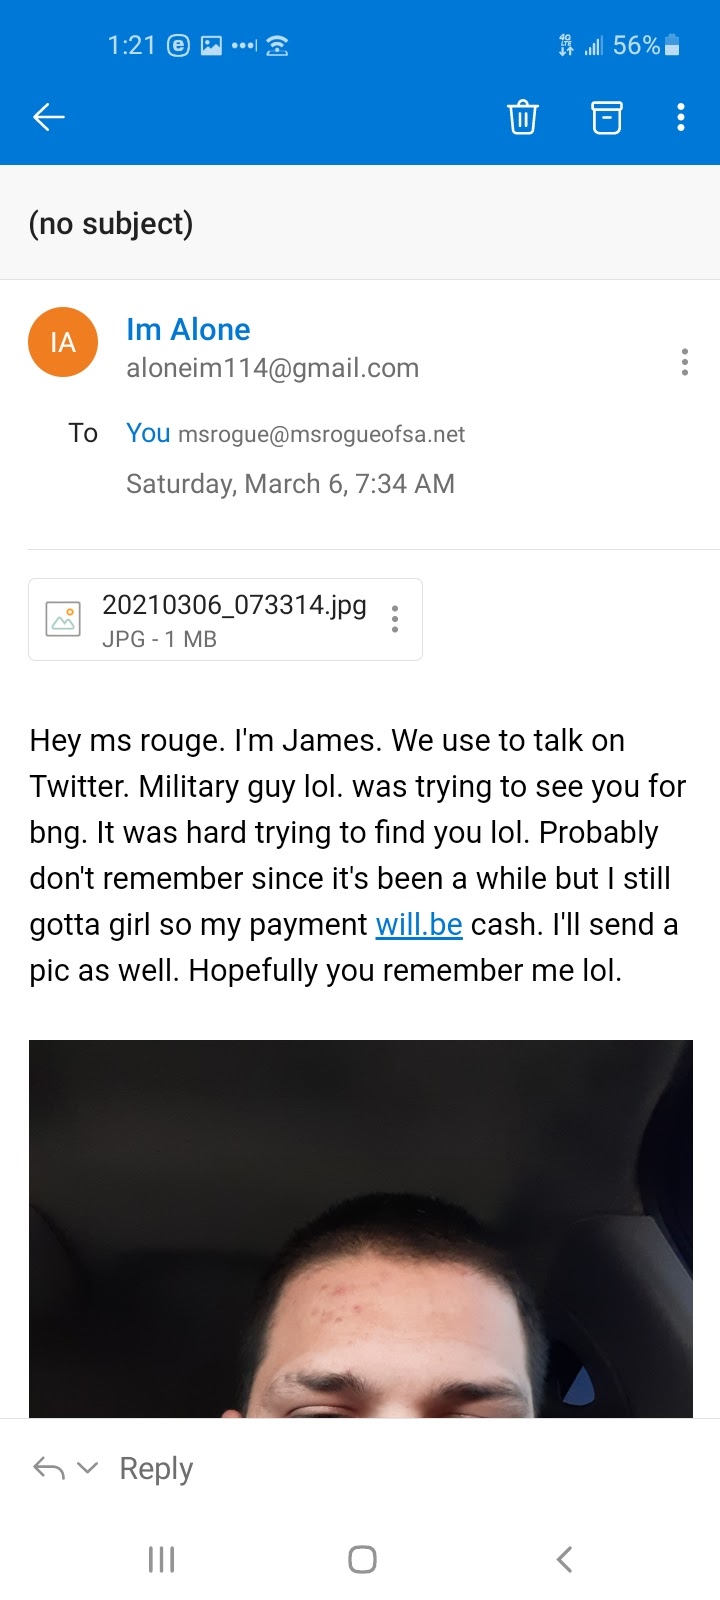Tap the (no subject) header

[111, 223]
